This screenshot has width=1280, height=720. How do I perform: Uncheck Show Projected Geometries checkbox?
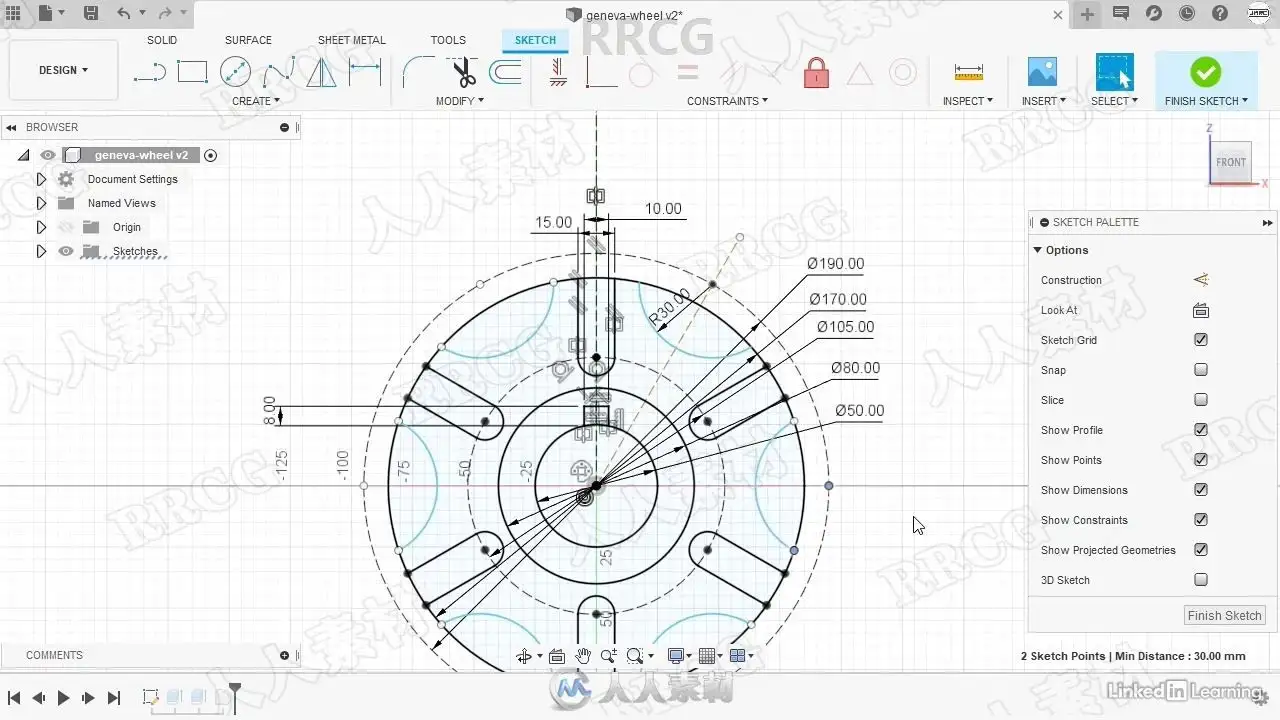tap(1201, 550)
